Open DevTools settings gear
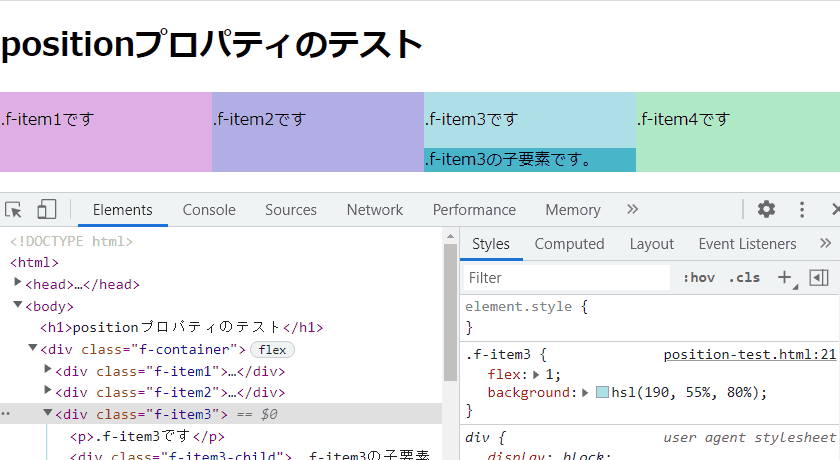This screenshot has width=840, height=460. pos(766,209)
